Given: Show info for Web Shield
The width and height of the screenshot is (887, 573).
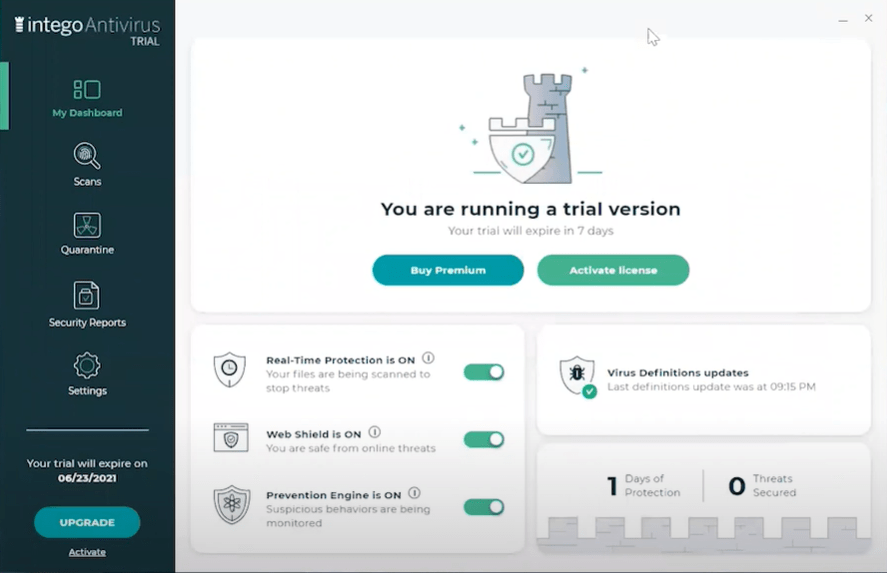Looking at the screenshot, I should (x=374, y=432).
